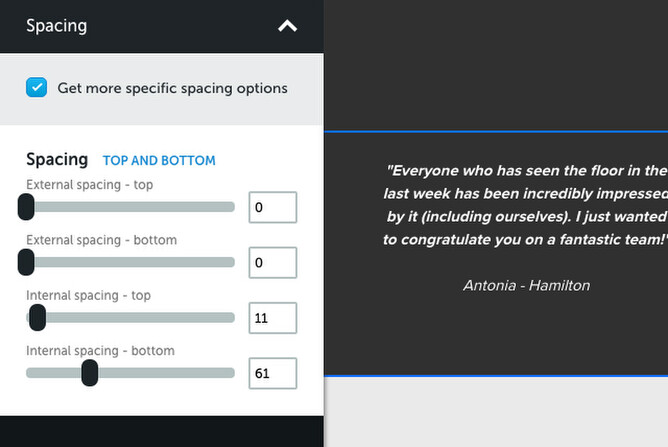Click the External spacing top value field
Screen dimensions: 668x447
click(272, 208)
